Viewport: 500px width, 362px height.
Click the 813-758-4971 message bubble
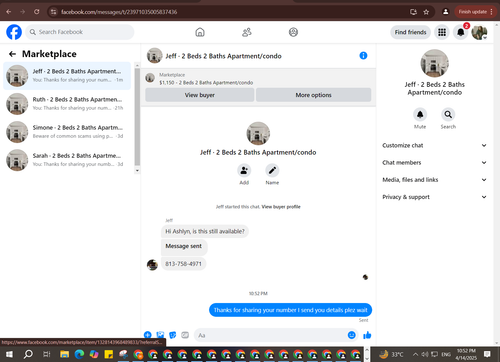[183, 264]
